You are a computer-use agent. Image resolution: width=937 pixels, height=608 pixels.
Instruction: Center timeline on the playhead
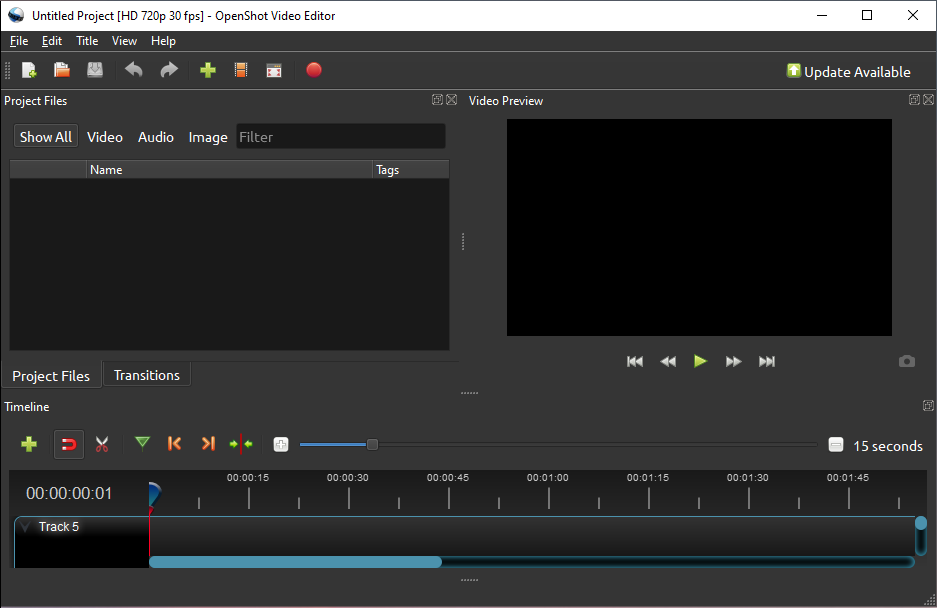(x=241, y=444)
